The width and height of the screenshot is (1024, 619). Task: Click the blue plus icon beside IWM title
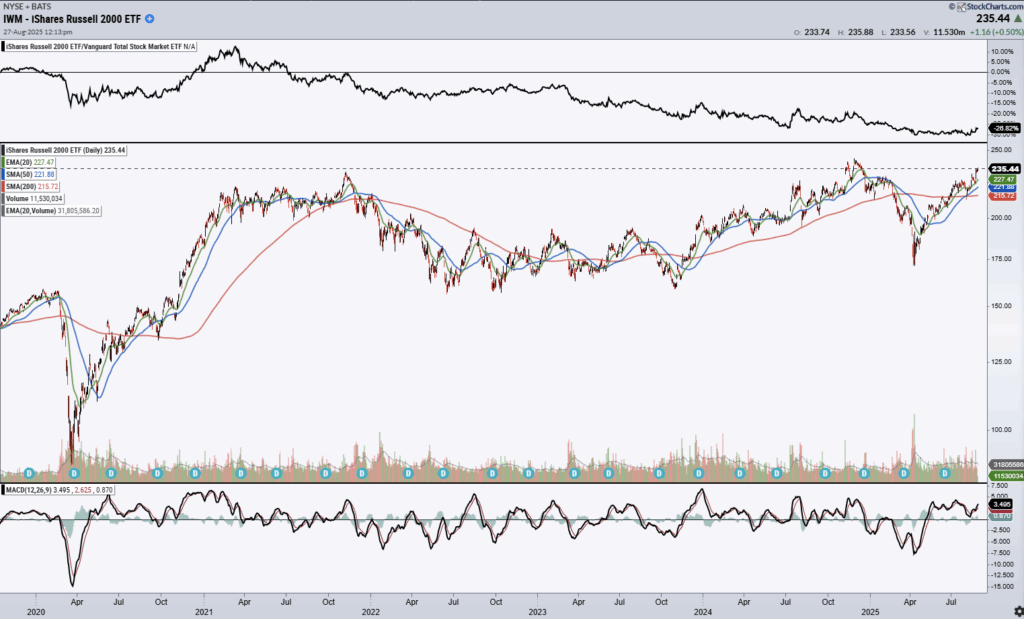150,18
